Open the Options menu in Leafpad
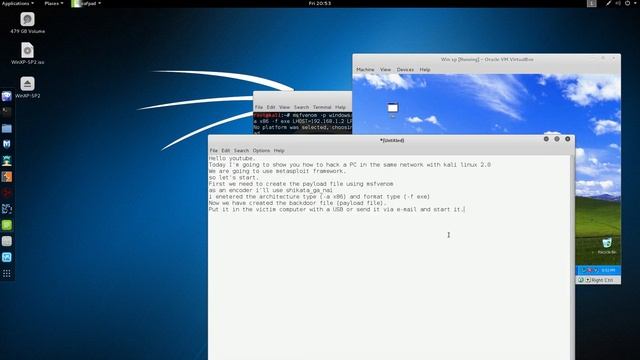This screenshot has width=640, height=360. pyautogui.click(x=261, y=151)
